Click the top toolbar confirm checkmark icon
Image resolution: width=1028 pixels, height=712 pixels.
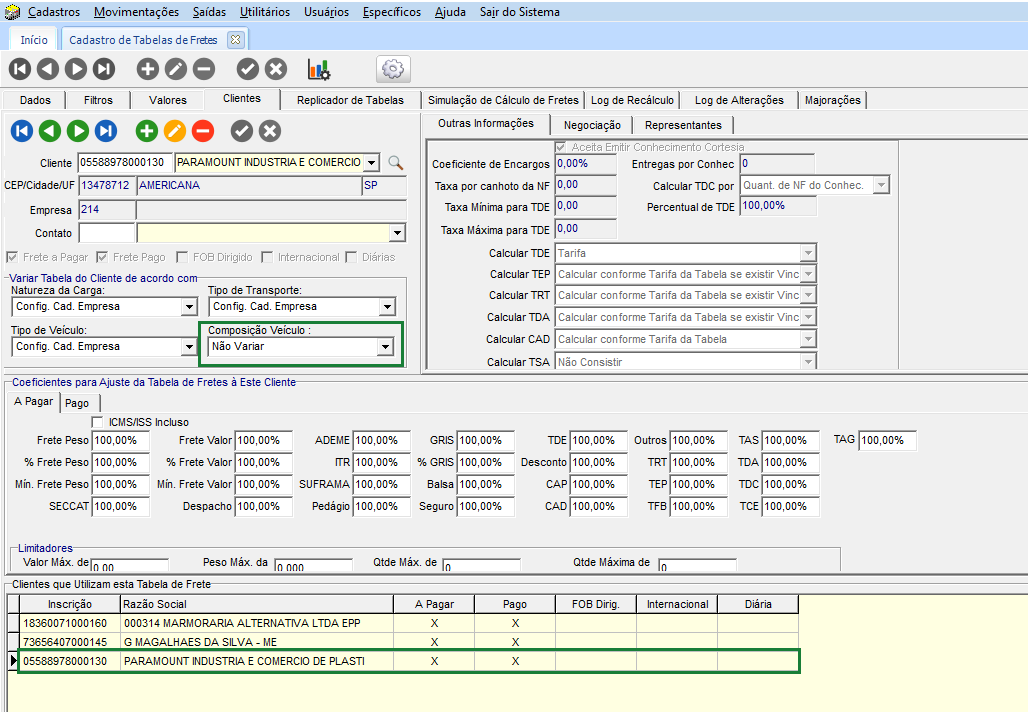(x=248, y=69)
